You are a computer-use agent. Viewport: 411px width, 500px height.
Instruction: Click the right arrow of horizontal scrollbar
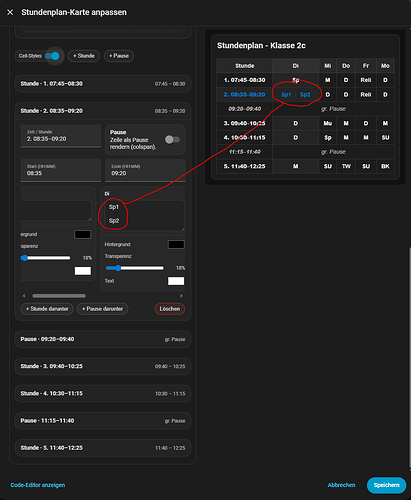pos(181,296)
